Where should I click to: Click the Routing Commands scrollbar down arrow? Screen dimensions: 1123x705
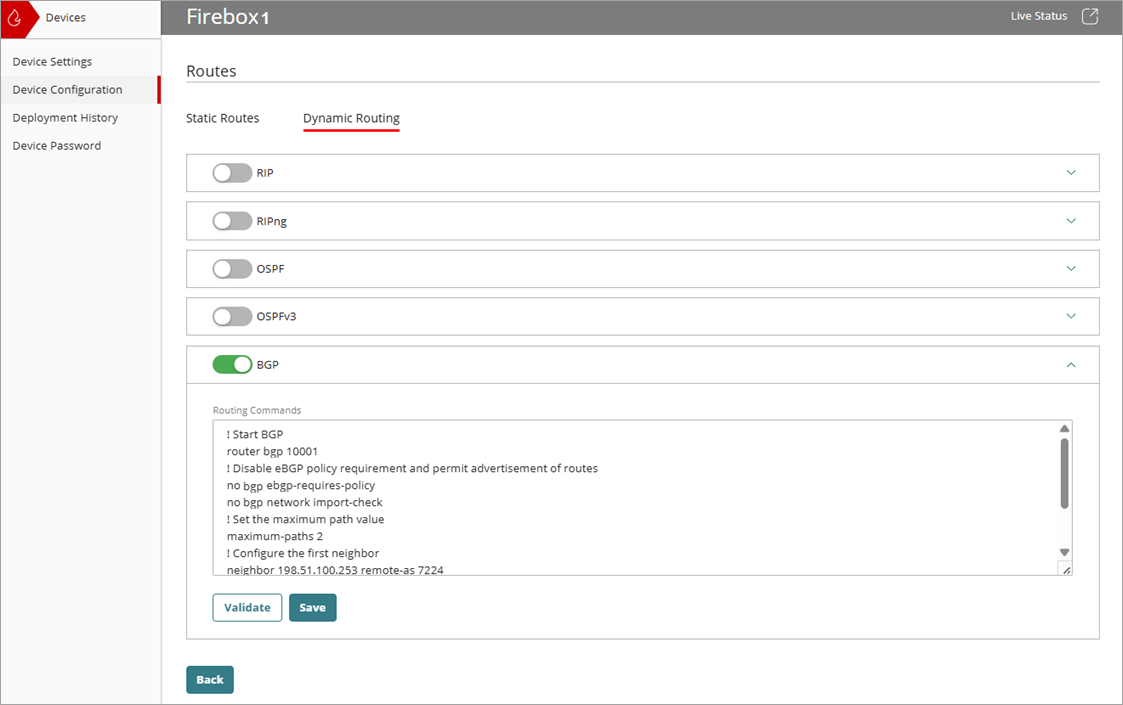(x=1063, y=551)
